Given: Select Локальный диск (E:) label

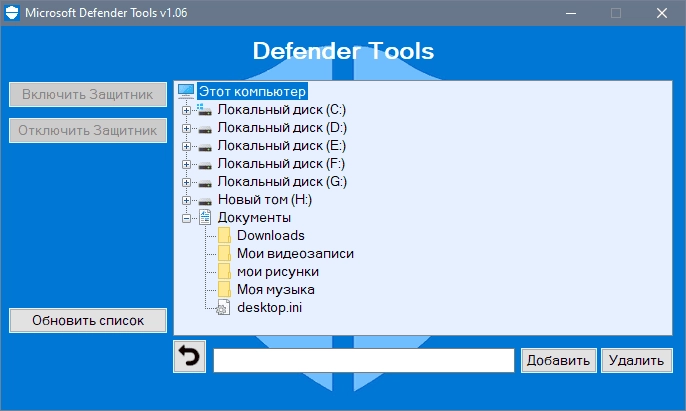Looking at the screenshot, I should [282, 145].
